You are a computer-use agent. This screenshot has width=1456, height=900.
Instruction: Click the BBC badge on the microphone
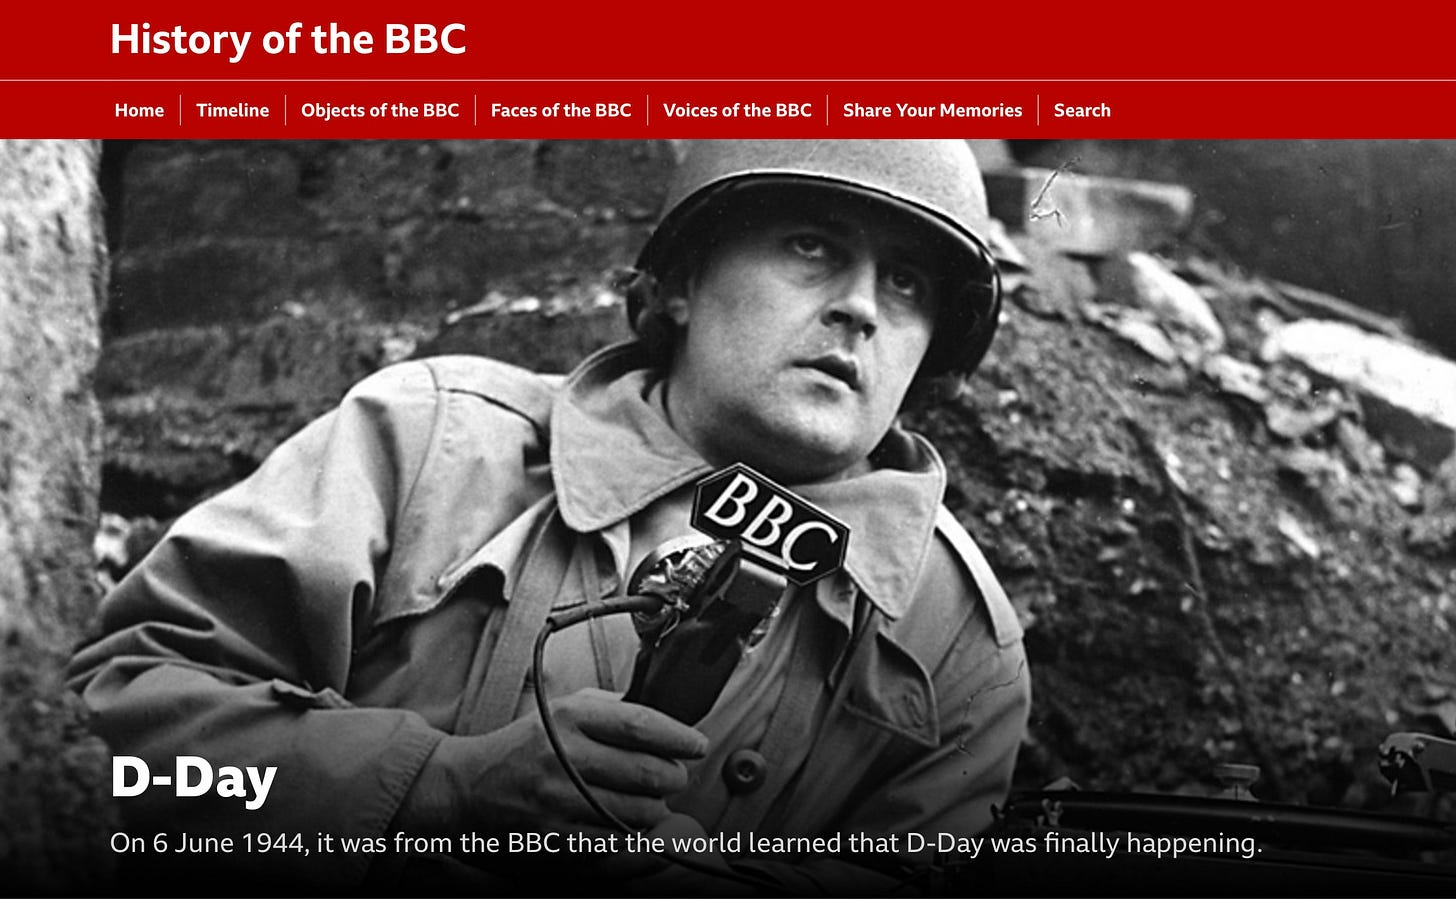(770, 523)
